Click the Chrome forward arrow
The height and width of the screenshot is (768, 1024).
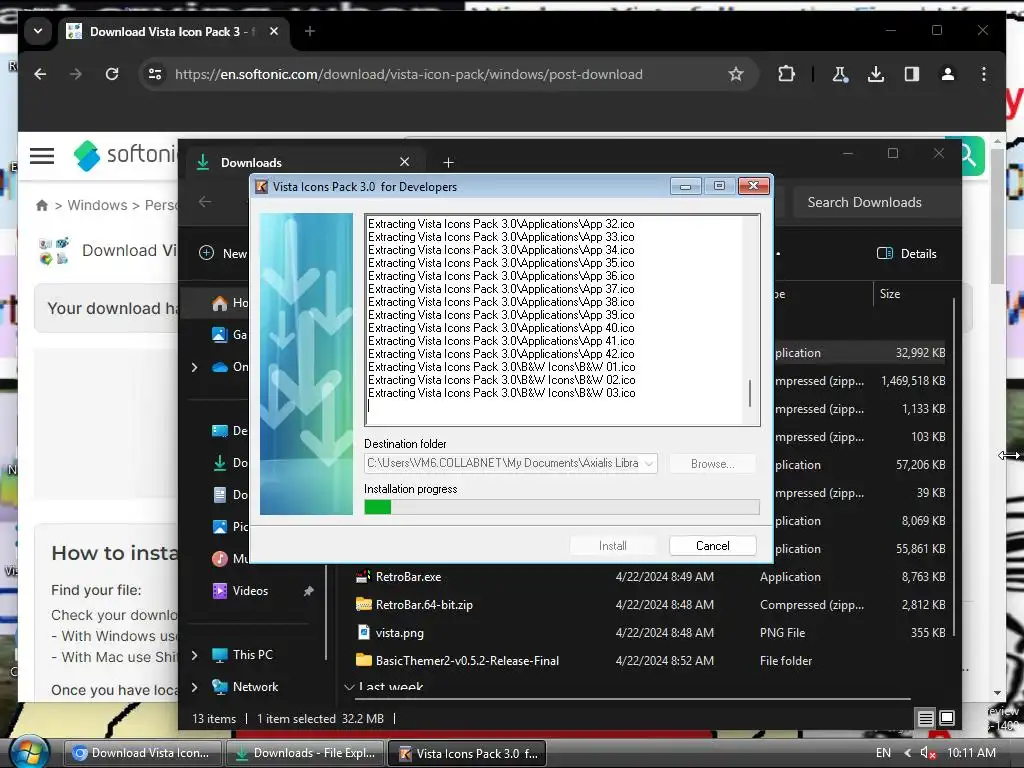[x=76, y=74]
